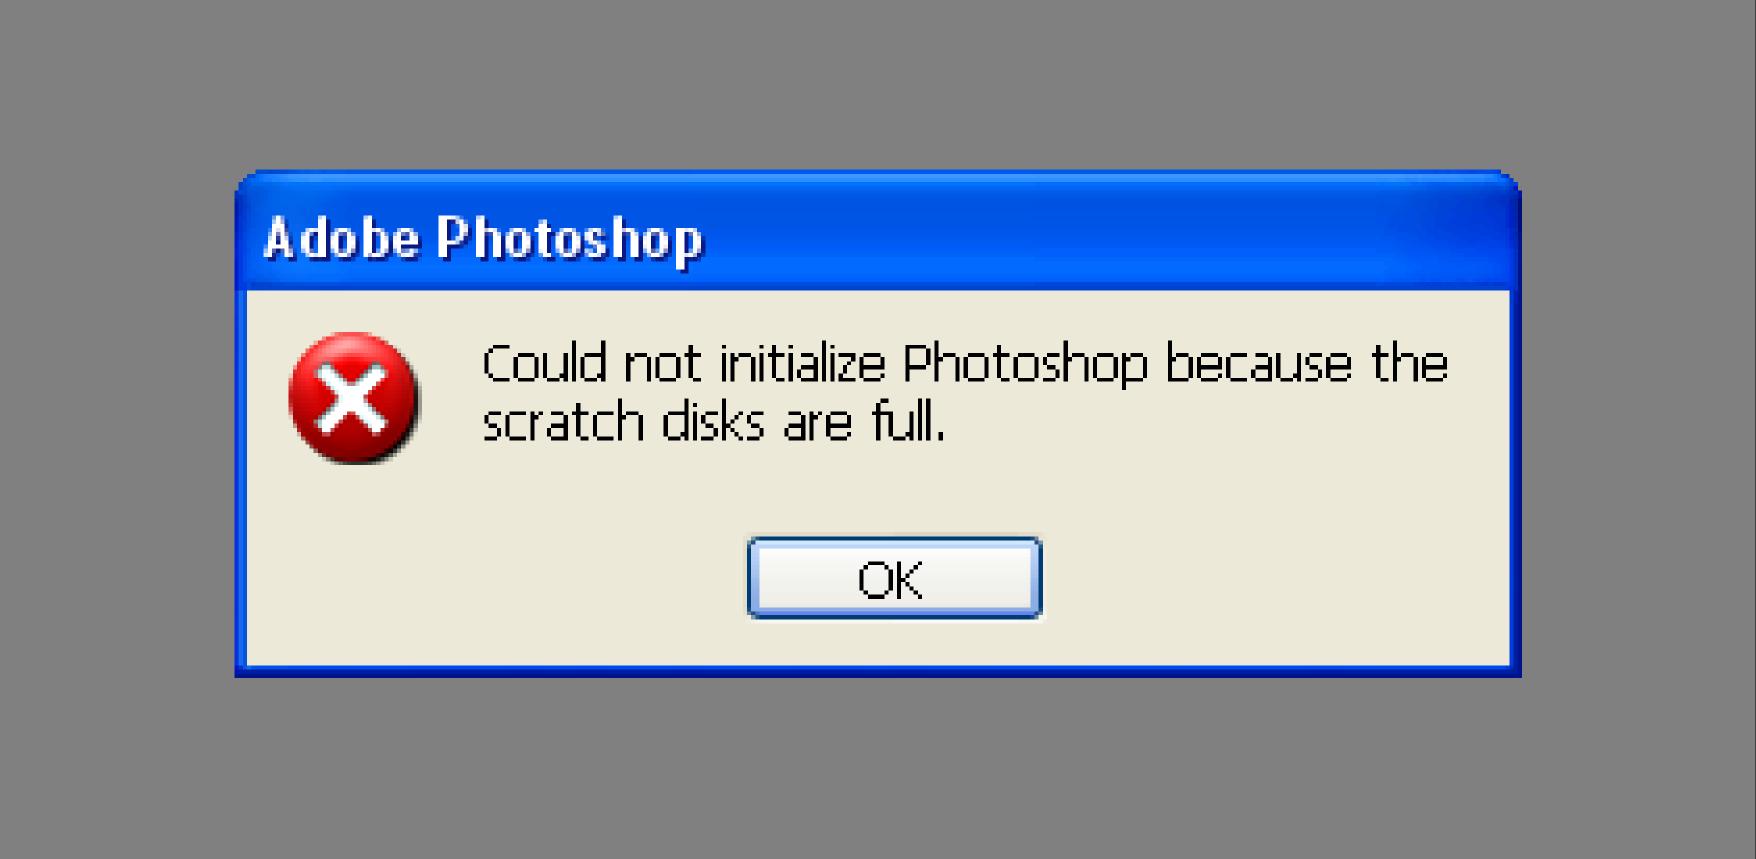The width and height of the screenshot is (1756, 859).
Task: Click the words 'scratch disks' in the message
Action: pyautogui.click(x=623, y=421)
